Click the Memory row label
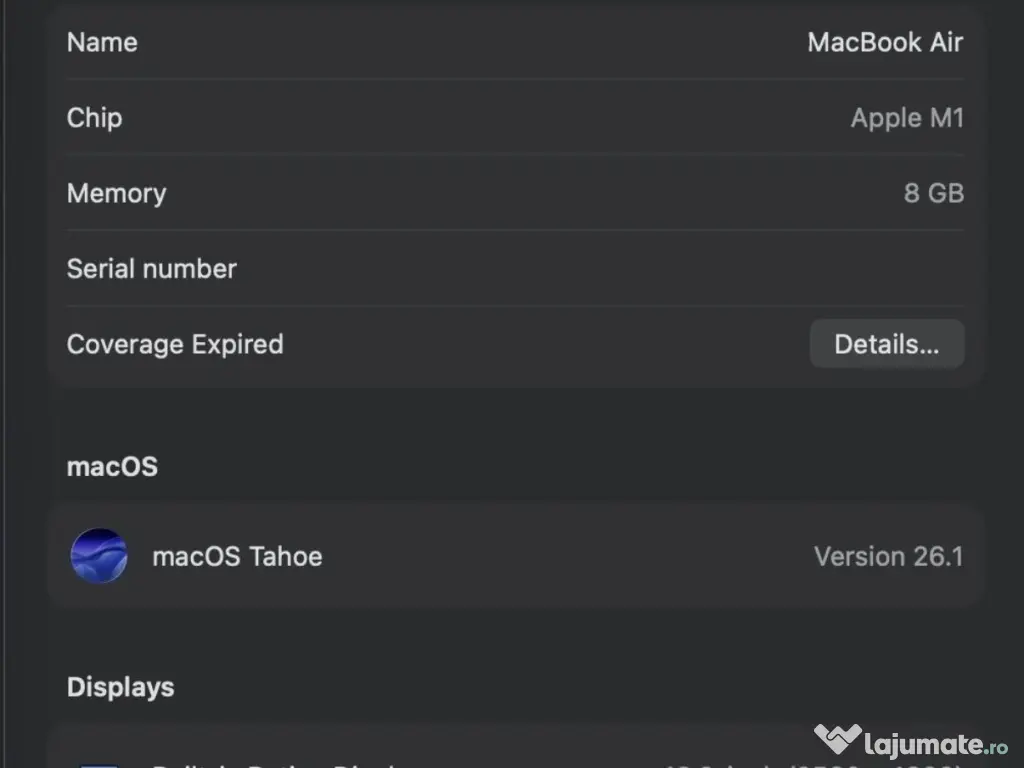The image size is (1024, 768). tap(116, 193)
